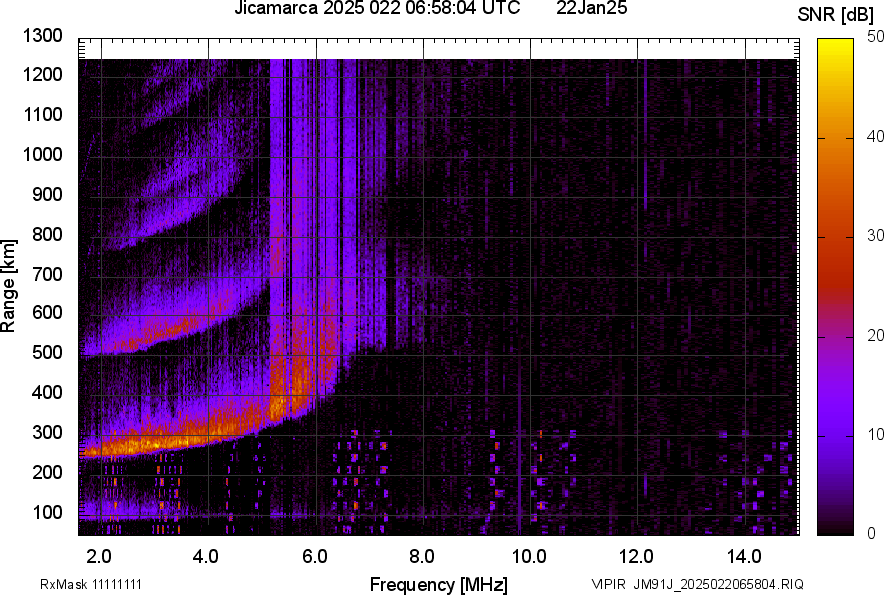Select the 8.0 frequency tick label
Screen dimensions: 884x595
coord(422,556)
